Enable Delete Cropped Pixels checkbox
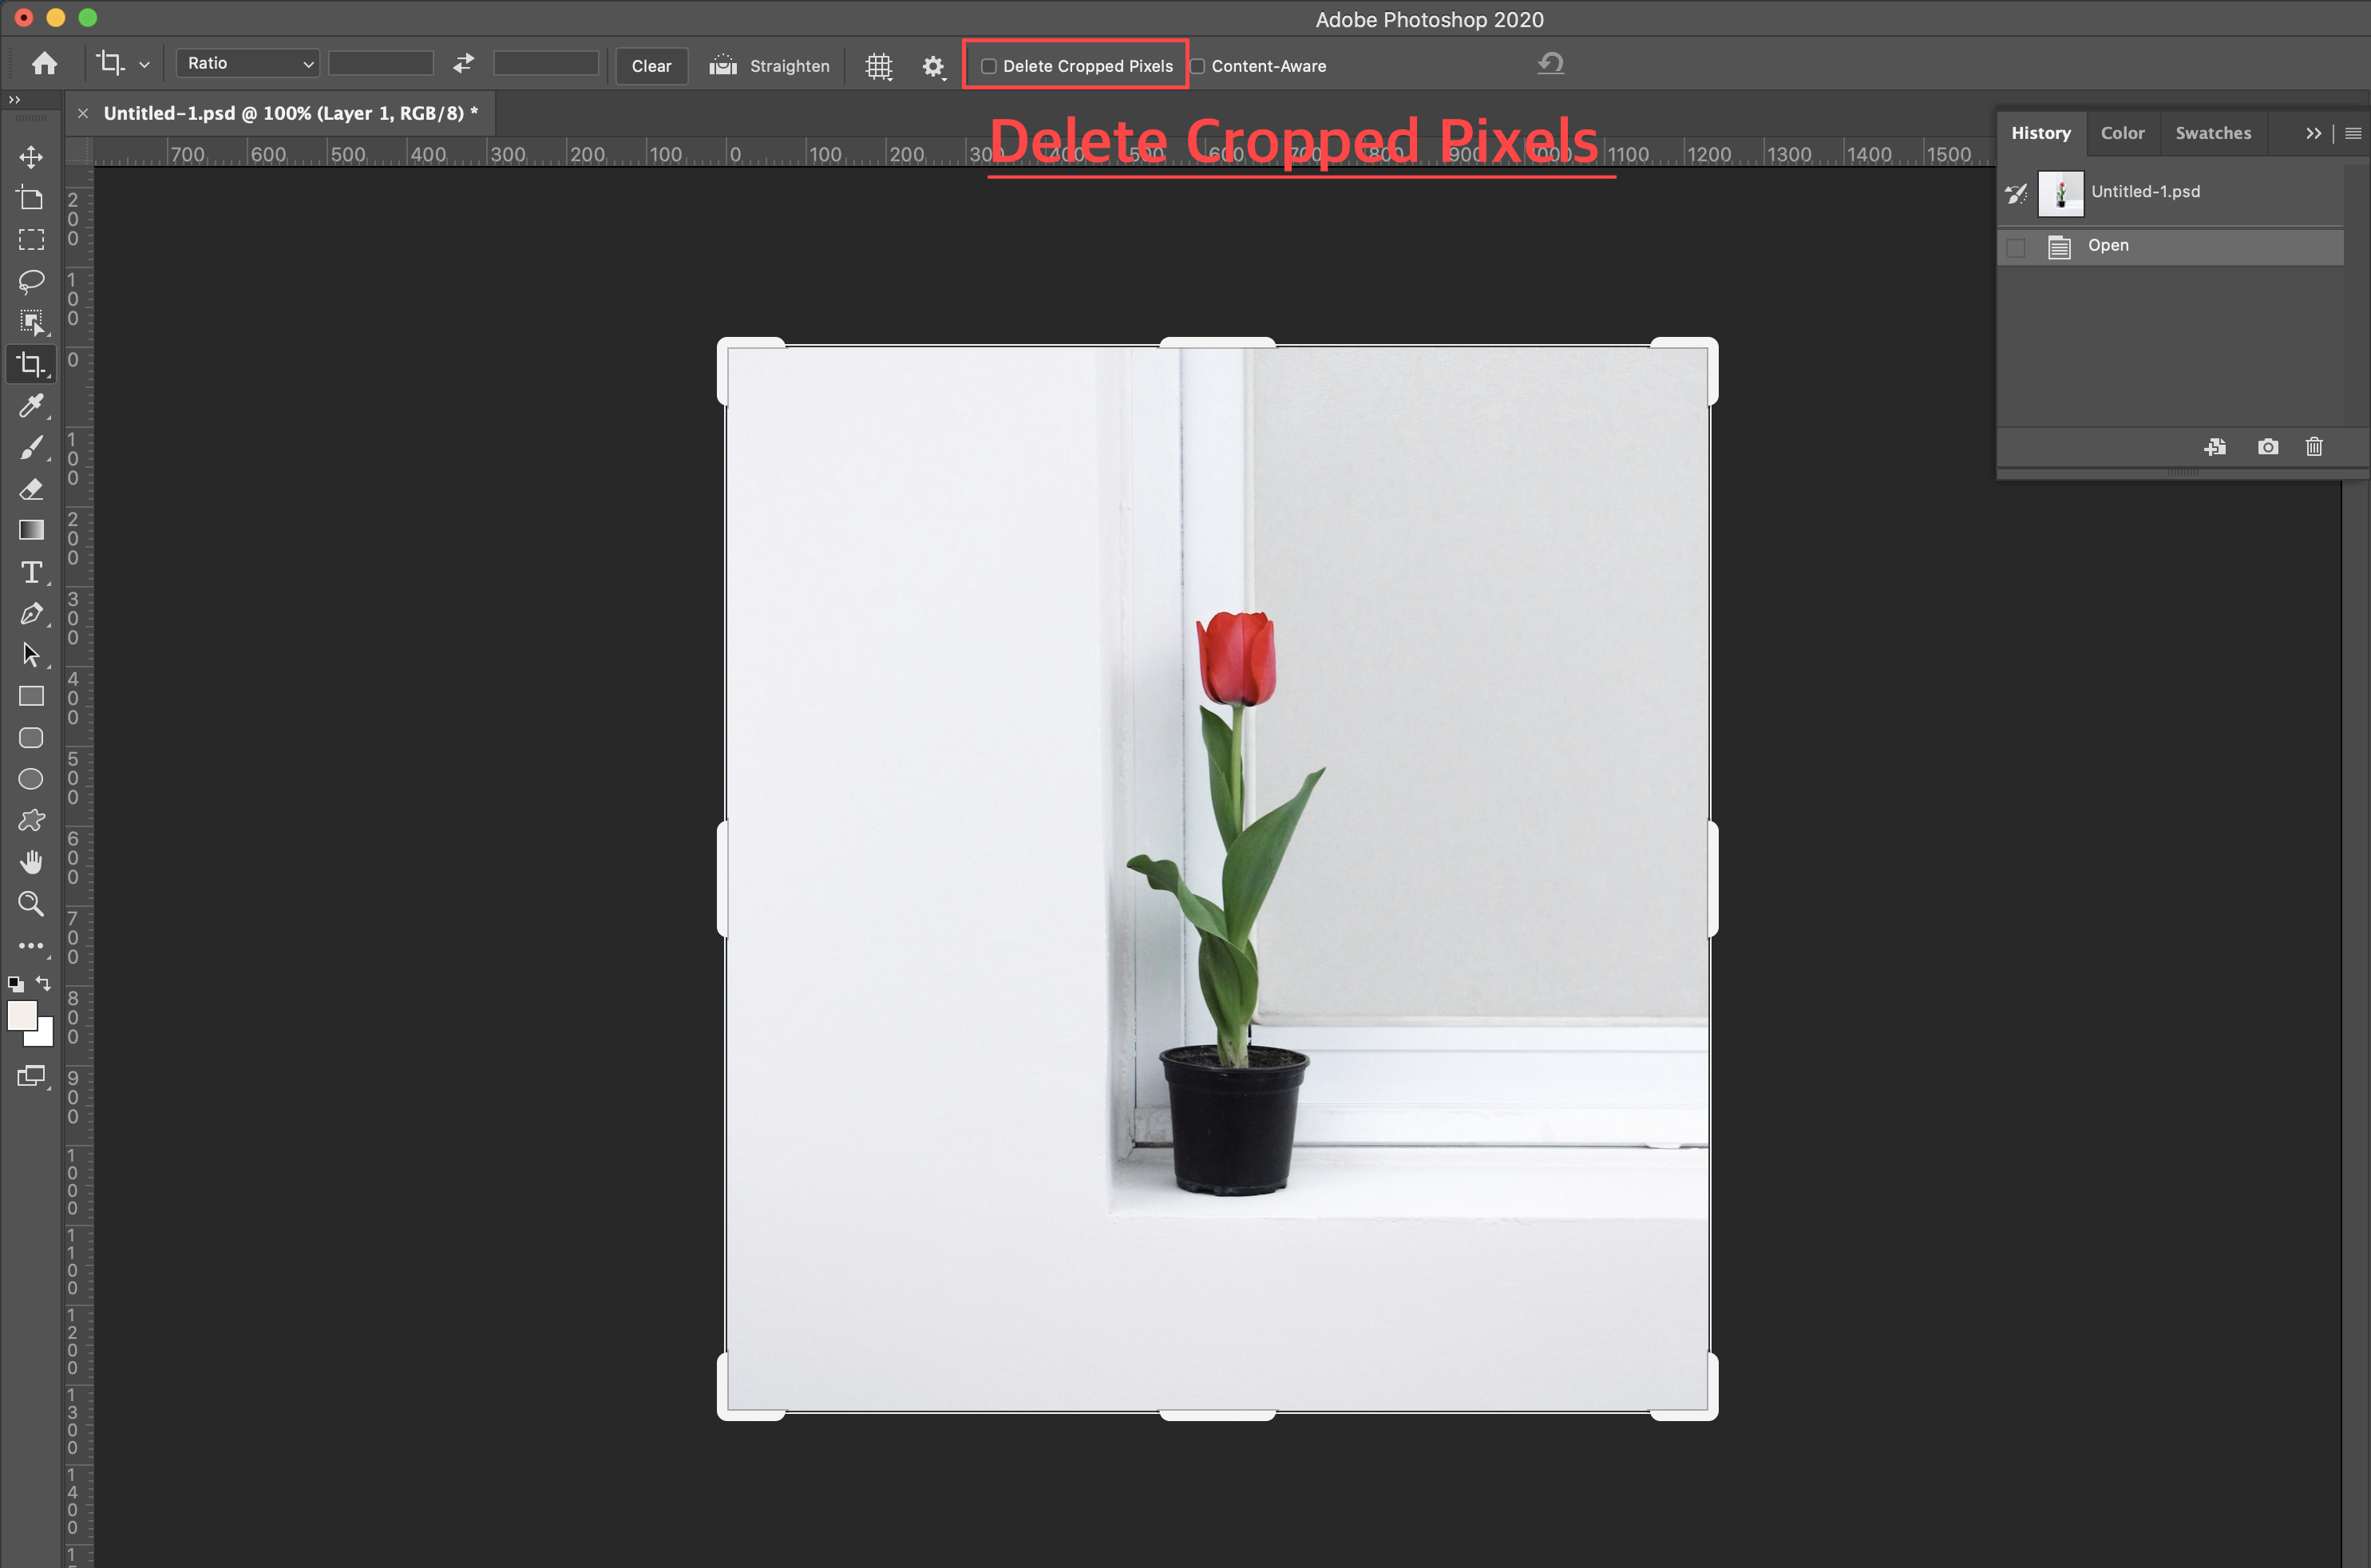2371x1568 pixels. pos(989,66)
